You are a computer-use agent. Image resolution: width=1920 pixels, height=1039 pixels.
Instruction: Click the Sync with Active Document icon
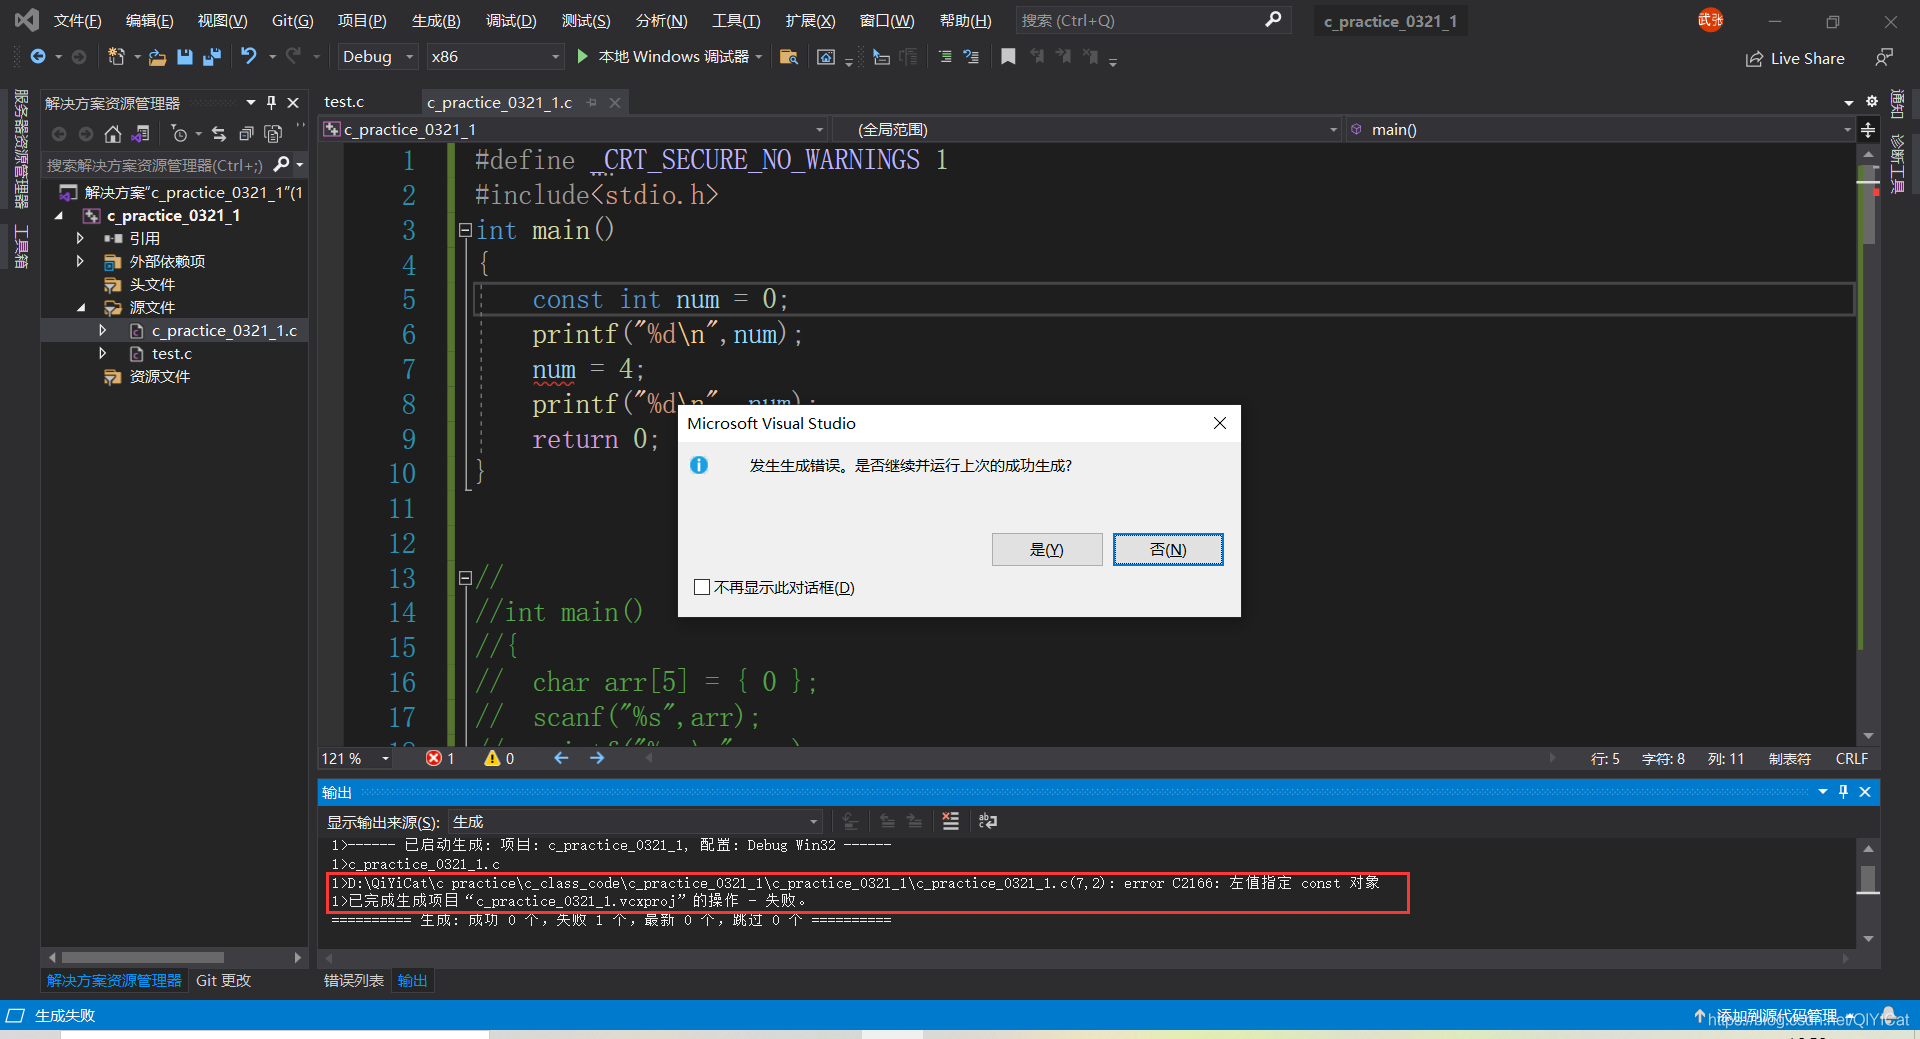(x=219, y=134)
